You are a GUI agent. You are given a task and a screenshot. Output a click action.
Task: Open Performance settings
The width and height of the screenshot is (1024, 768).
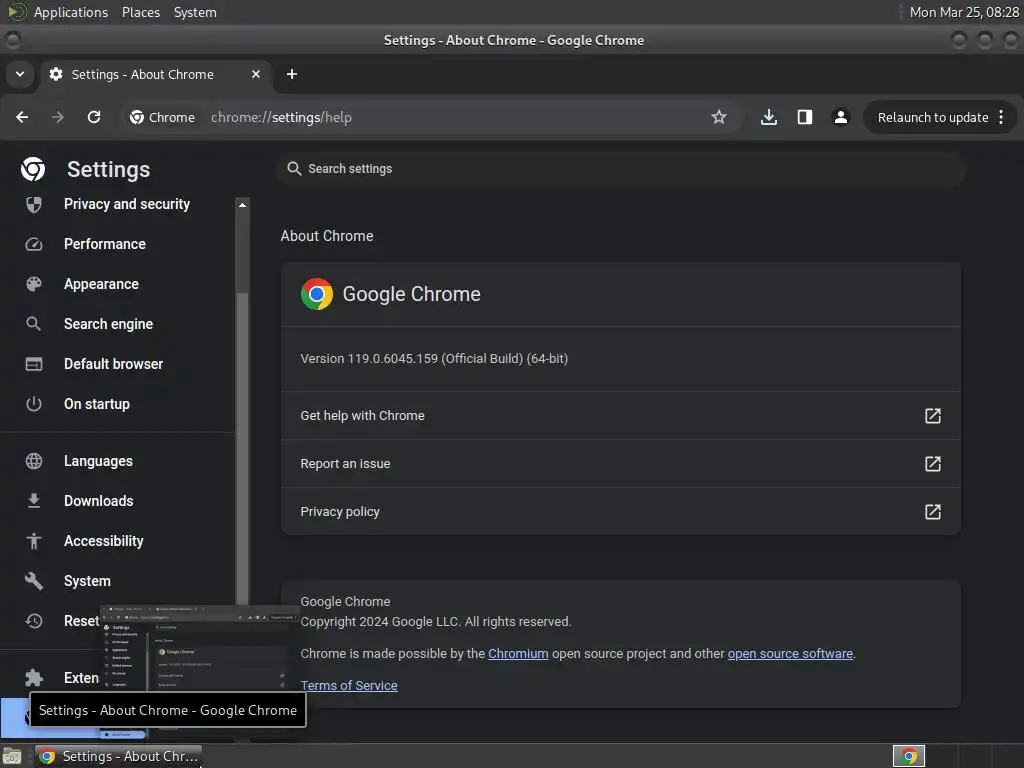[x=104, y=244]
